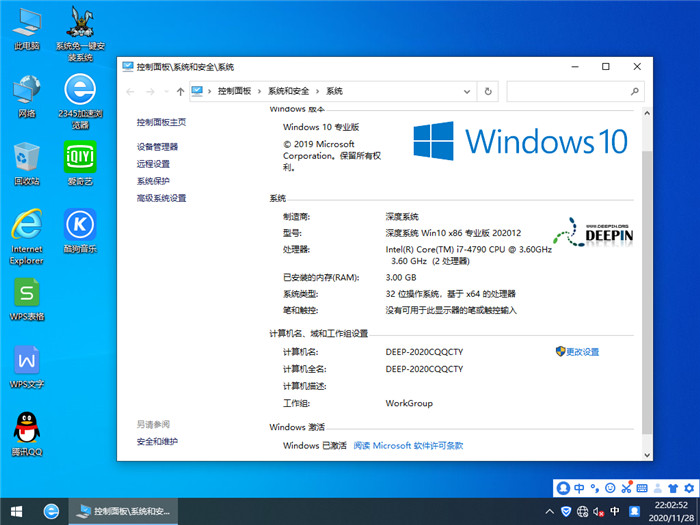Launch the 腾讯QQ desktop shortcut
Viewport: 700px width, 525px height.
[27, 434]
